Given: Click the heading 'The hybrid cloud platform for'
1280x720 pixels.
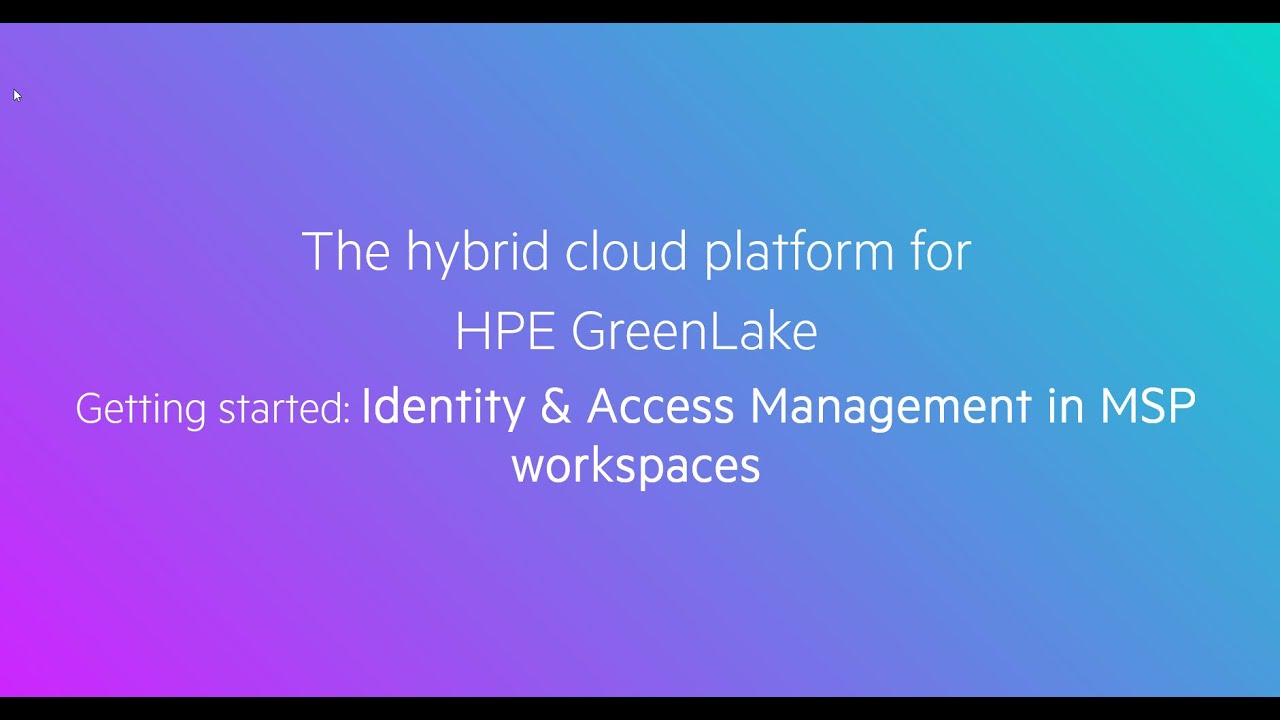Looking at the screenshot, I should click(x=636, y=252).
